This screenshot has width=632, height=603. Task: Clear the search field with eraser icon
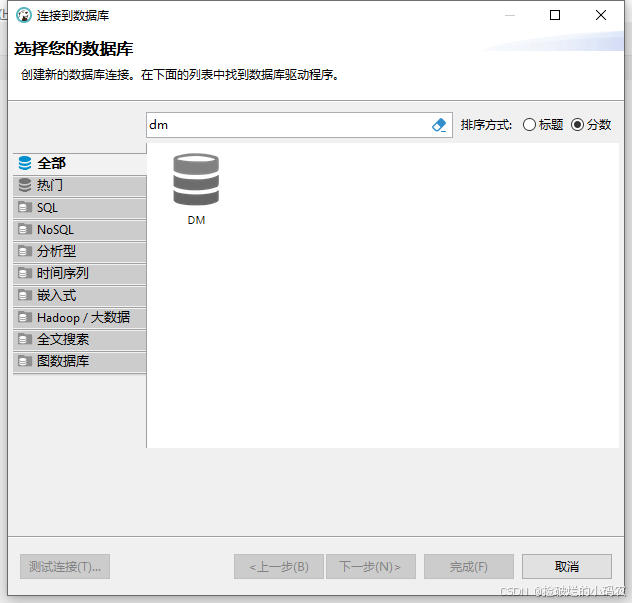[439, 125]
